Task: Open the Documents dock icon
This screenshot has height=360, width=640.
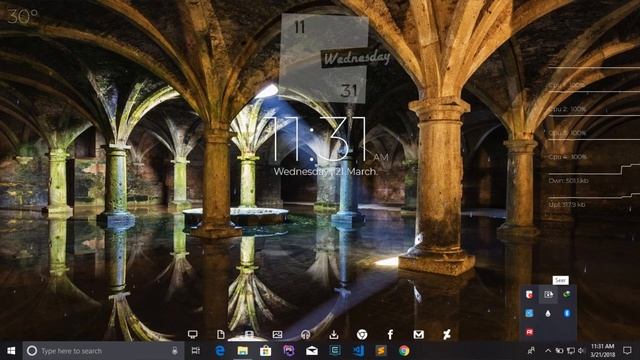Action: point(221,335)
